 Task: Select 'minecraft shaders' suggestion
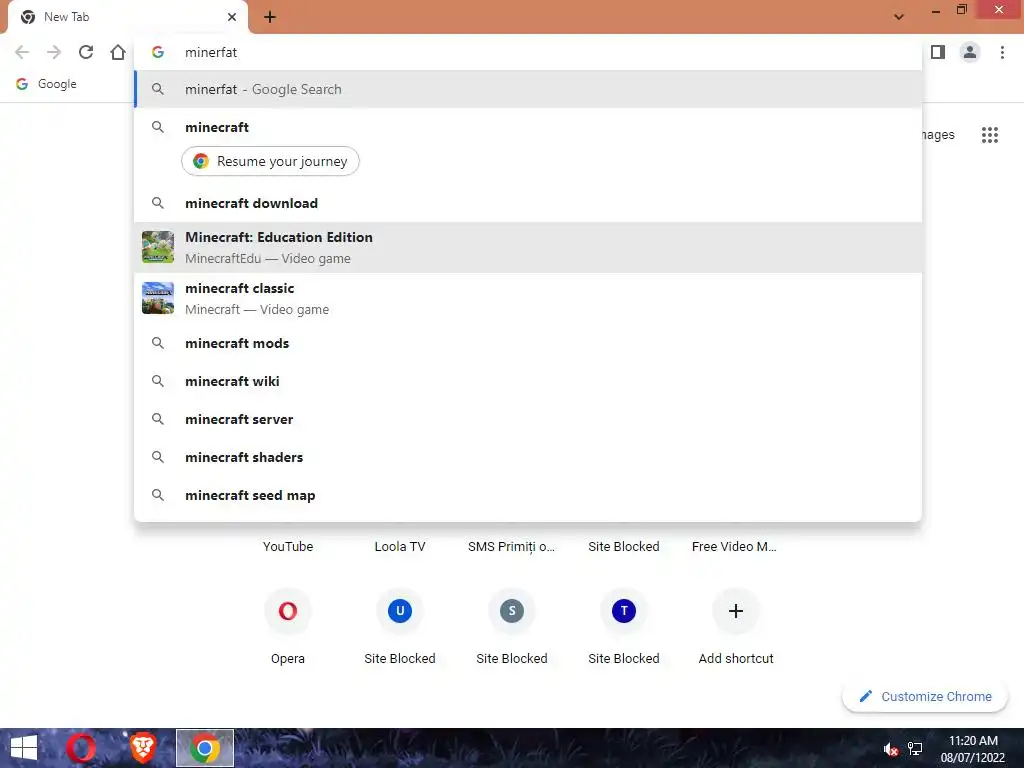click(528, 457)
